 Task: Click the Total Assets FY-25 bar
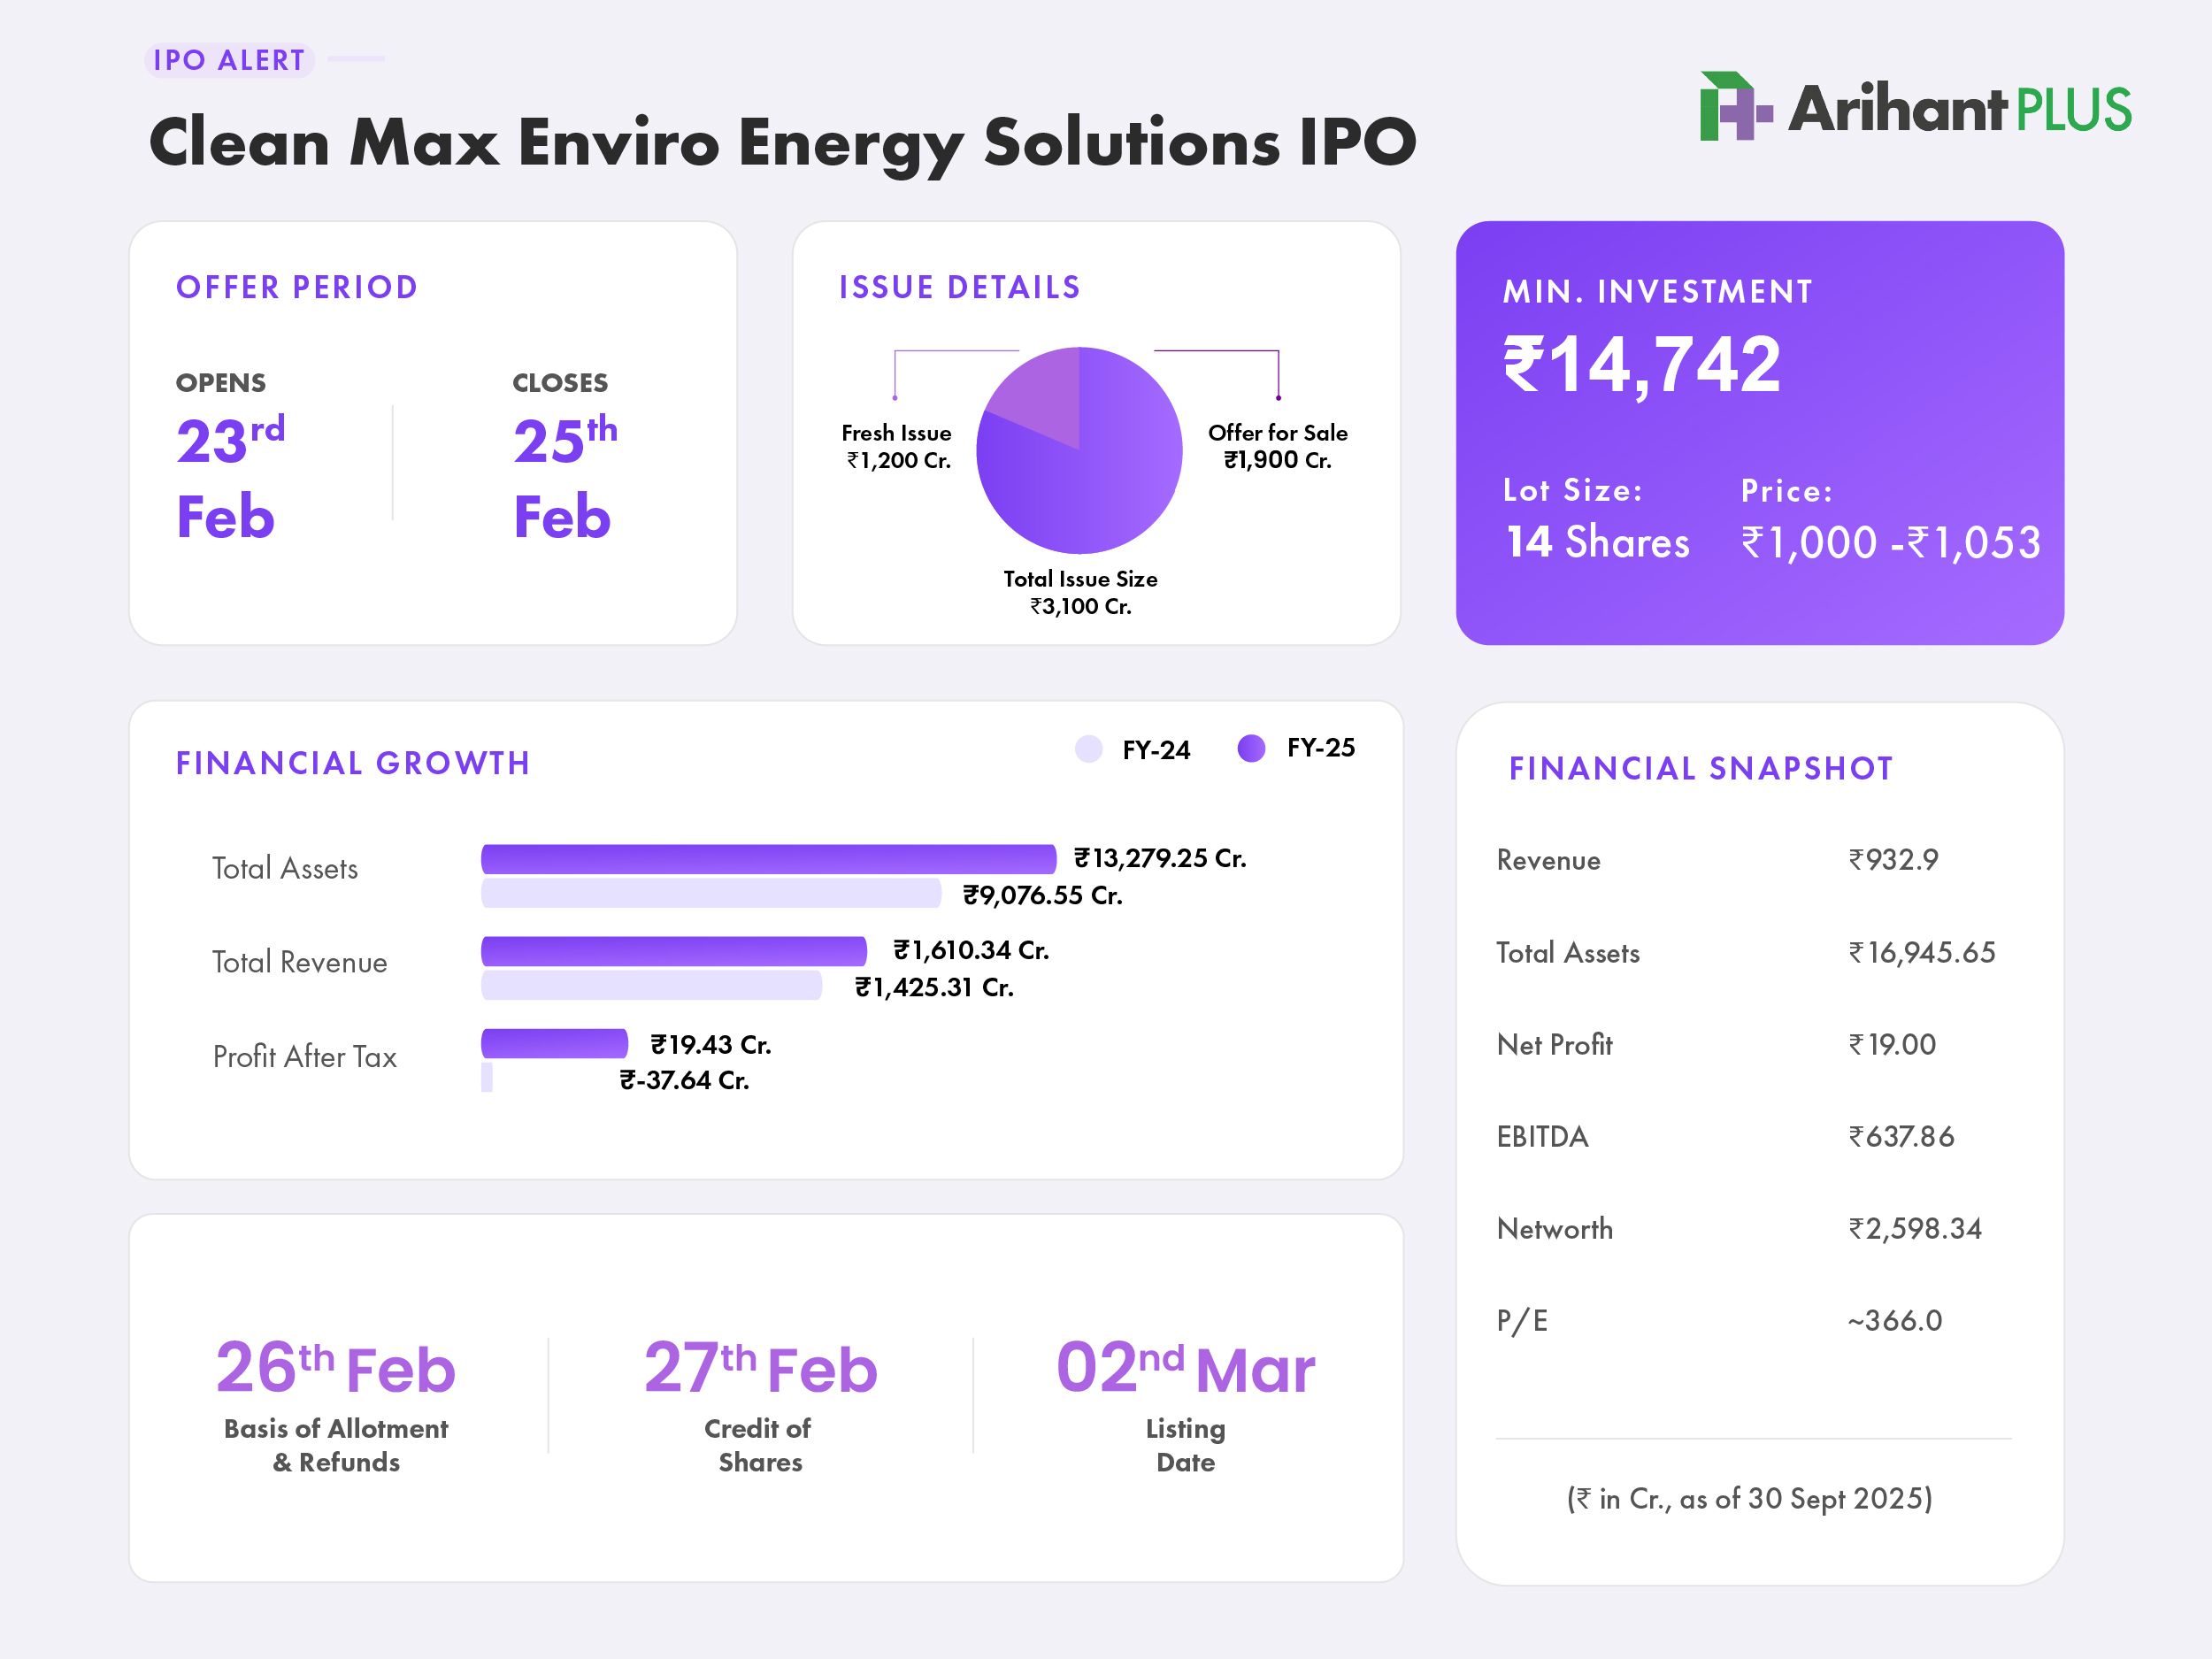click(x=770, y=858)
